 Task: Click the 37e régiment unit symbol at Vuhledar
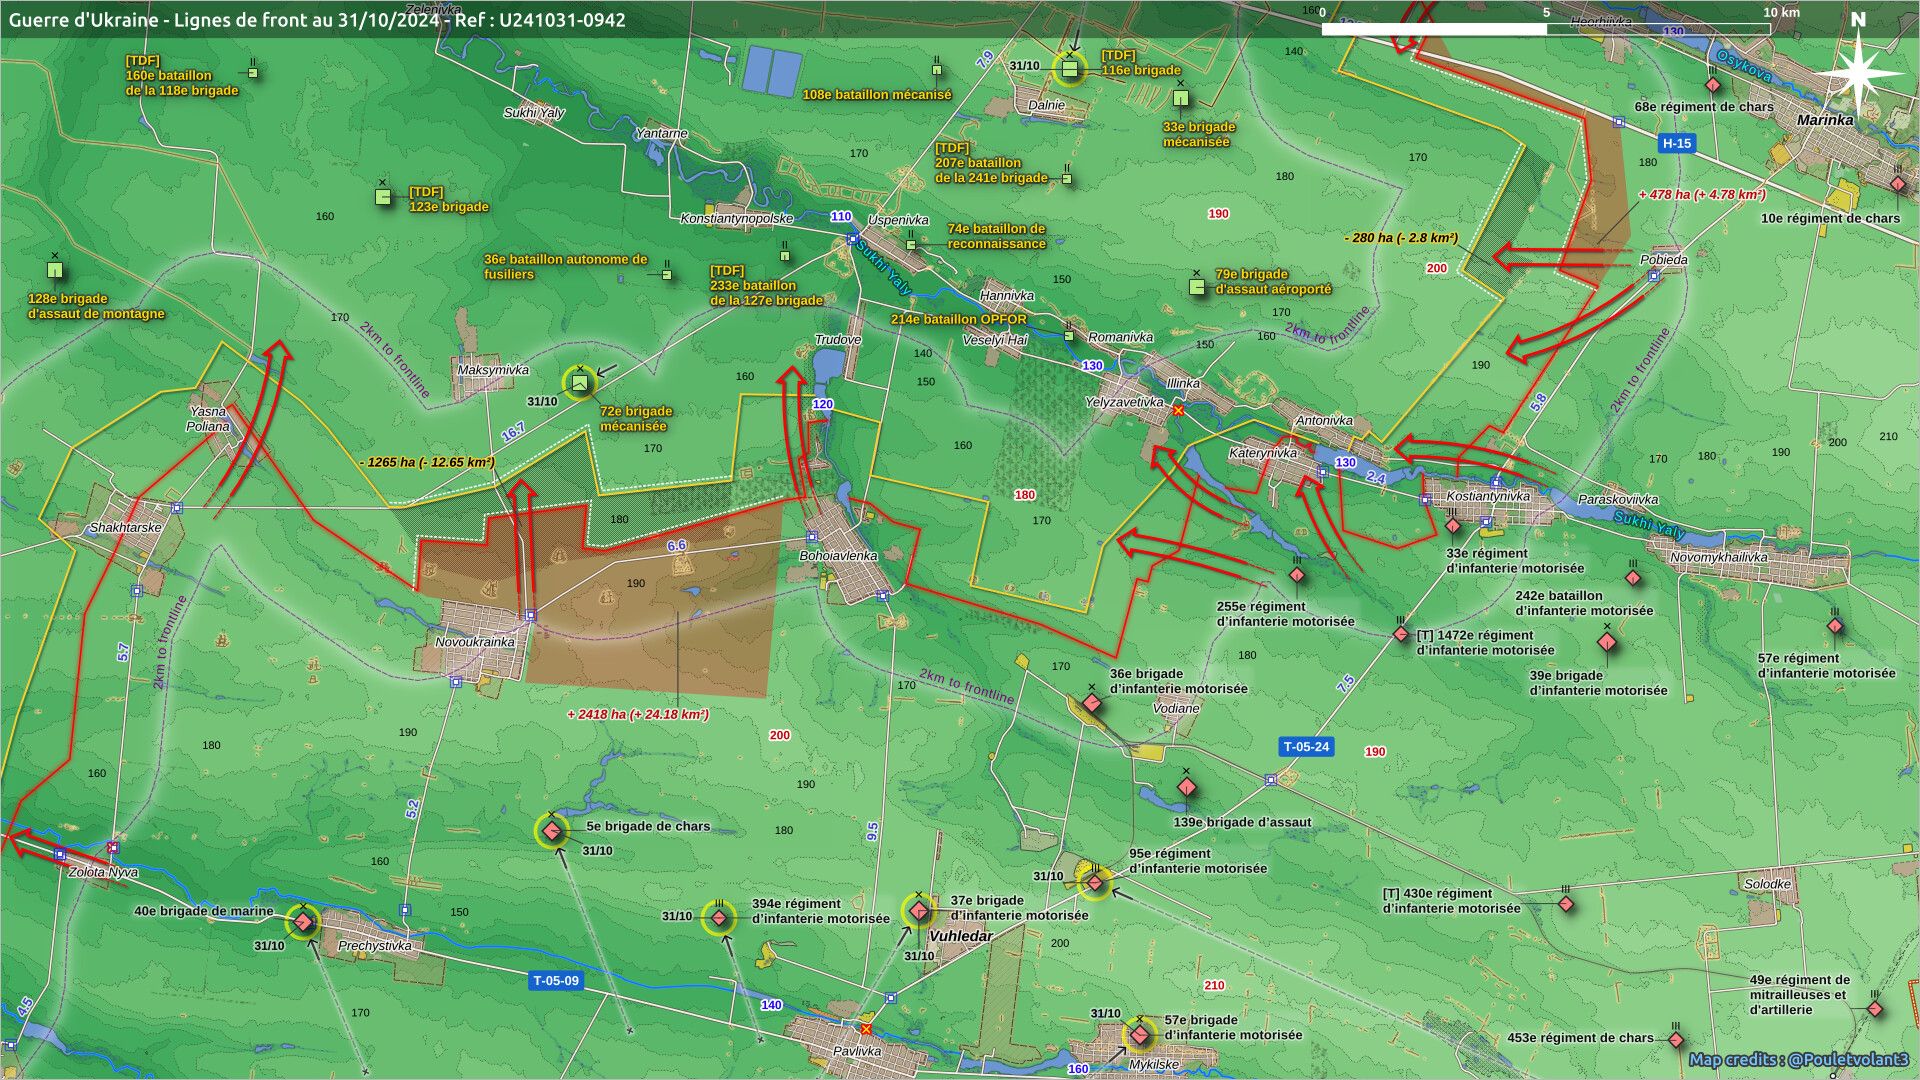coord(919,911)
